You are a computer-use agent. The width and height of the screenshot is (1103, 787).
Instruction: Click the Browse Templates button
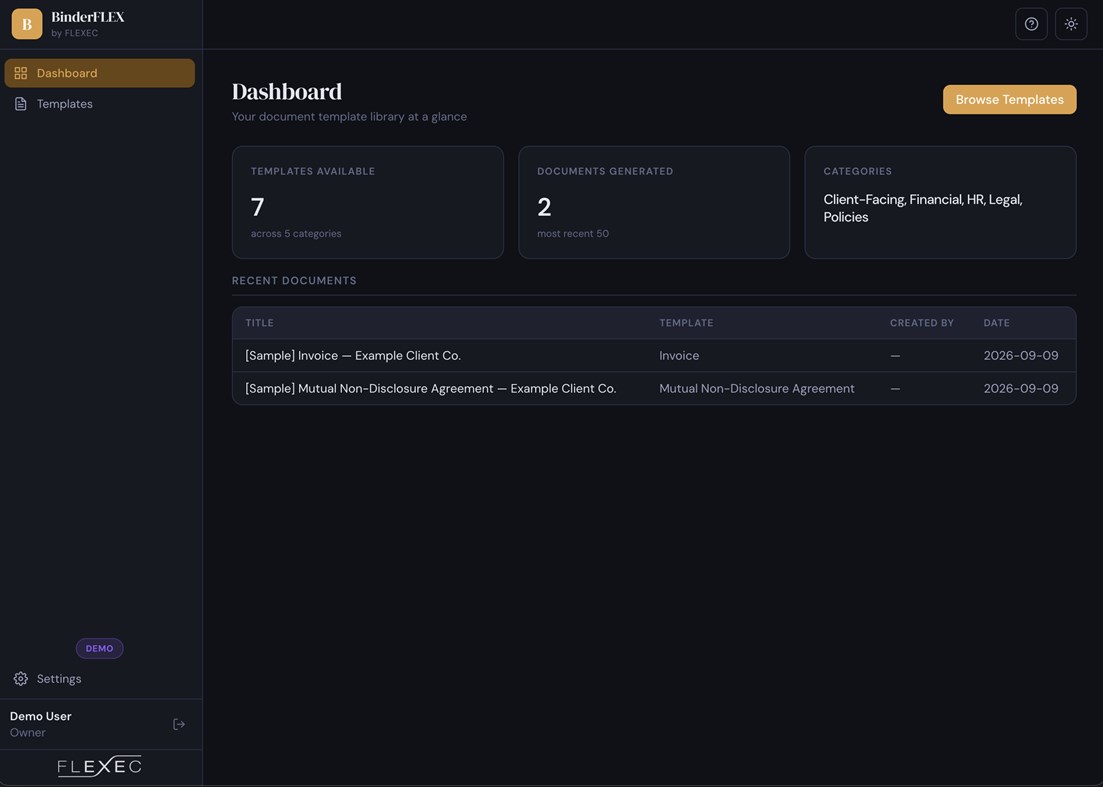1009,100
